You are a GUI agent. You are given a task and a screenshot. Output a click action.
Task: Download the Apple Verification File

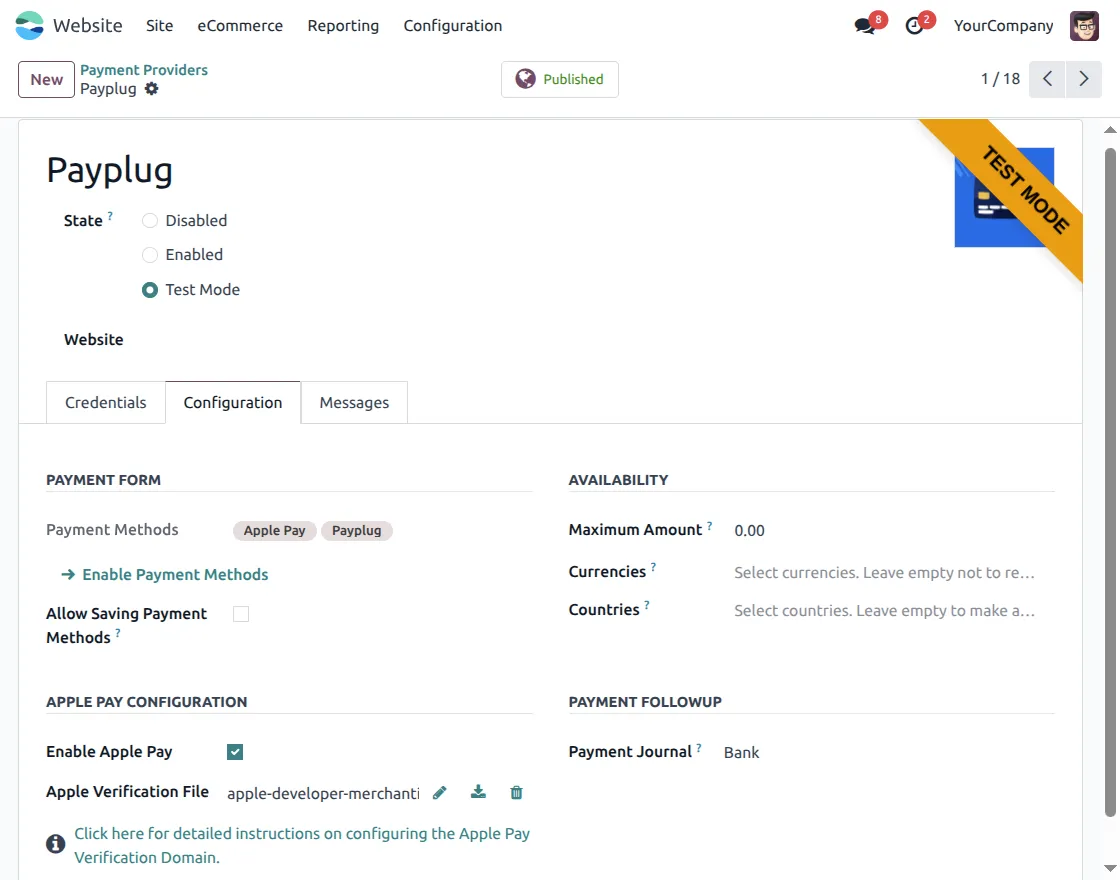[x=479, y=791]
